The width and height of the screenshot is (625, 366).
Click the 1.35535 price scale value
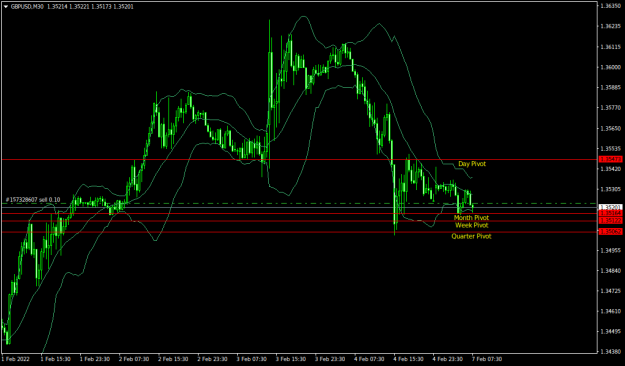(611, 149)
